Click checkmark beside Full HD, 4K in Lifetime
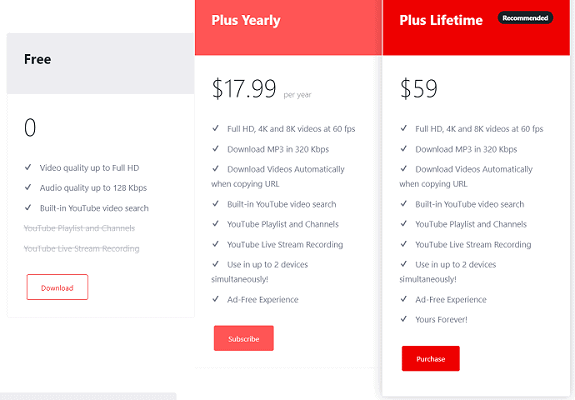The image size is (575, 400). point(404,128)
